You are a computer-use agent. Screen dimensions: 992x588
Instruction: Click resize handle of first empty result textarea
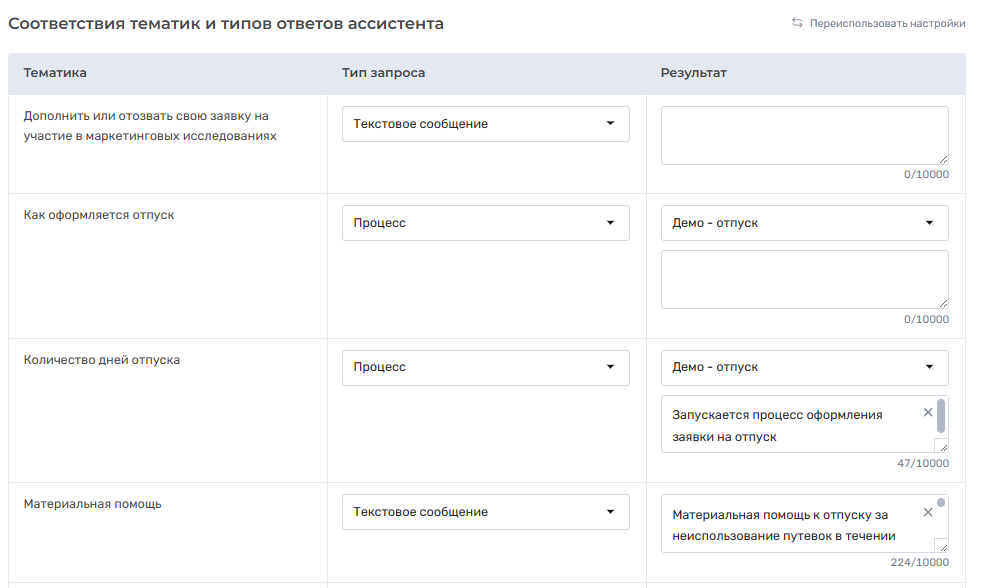pyautogui.click(x=943, y=160)
